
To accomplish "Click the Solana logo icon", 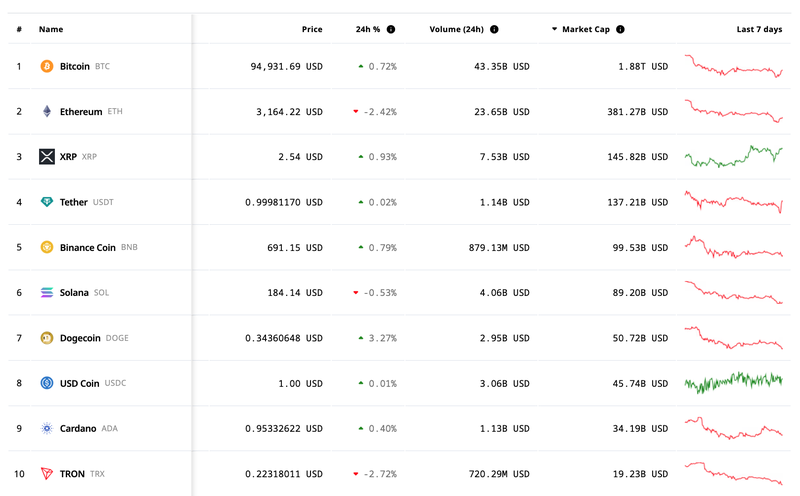I will [46, 293].
